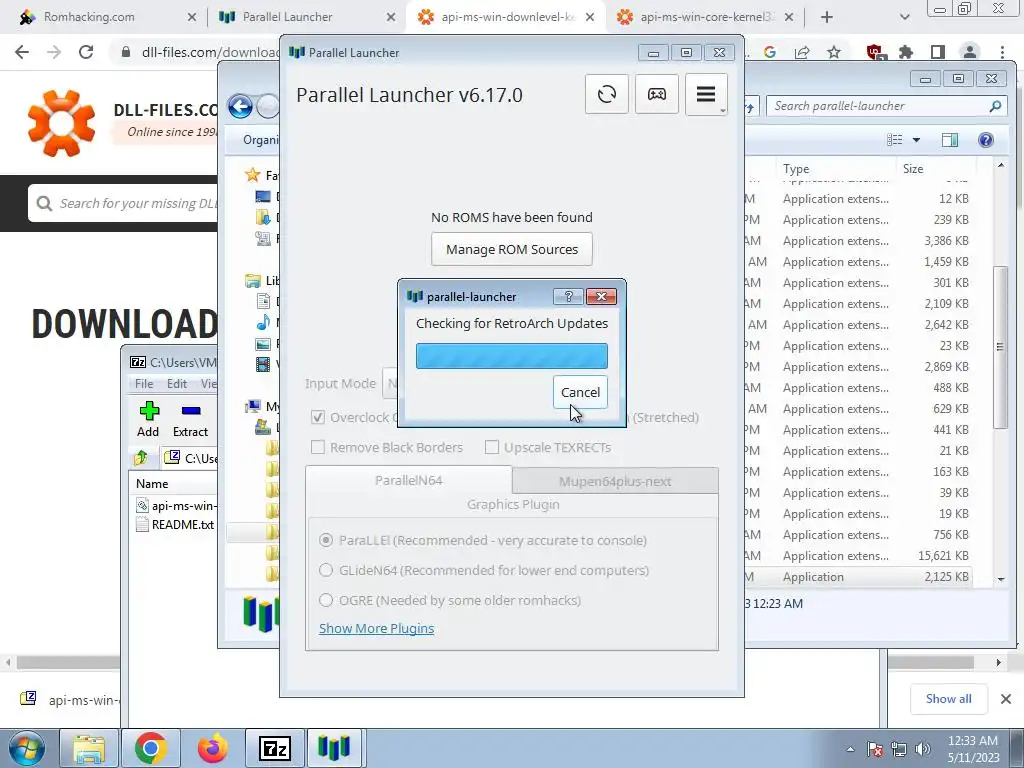Click the 7-Zip taskbar icon
This screenshot has height=768, width=1024.
tap(274, 748)
